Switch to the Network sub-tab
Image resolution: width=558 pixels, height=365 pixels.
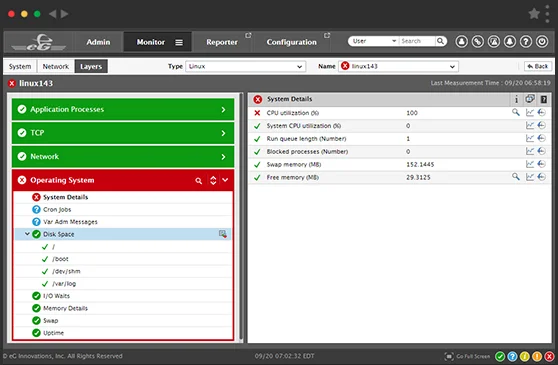tap(56, 67)
